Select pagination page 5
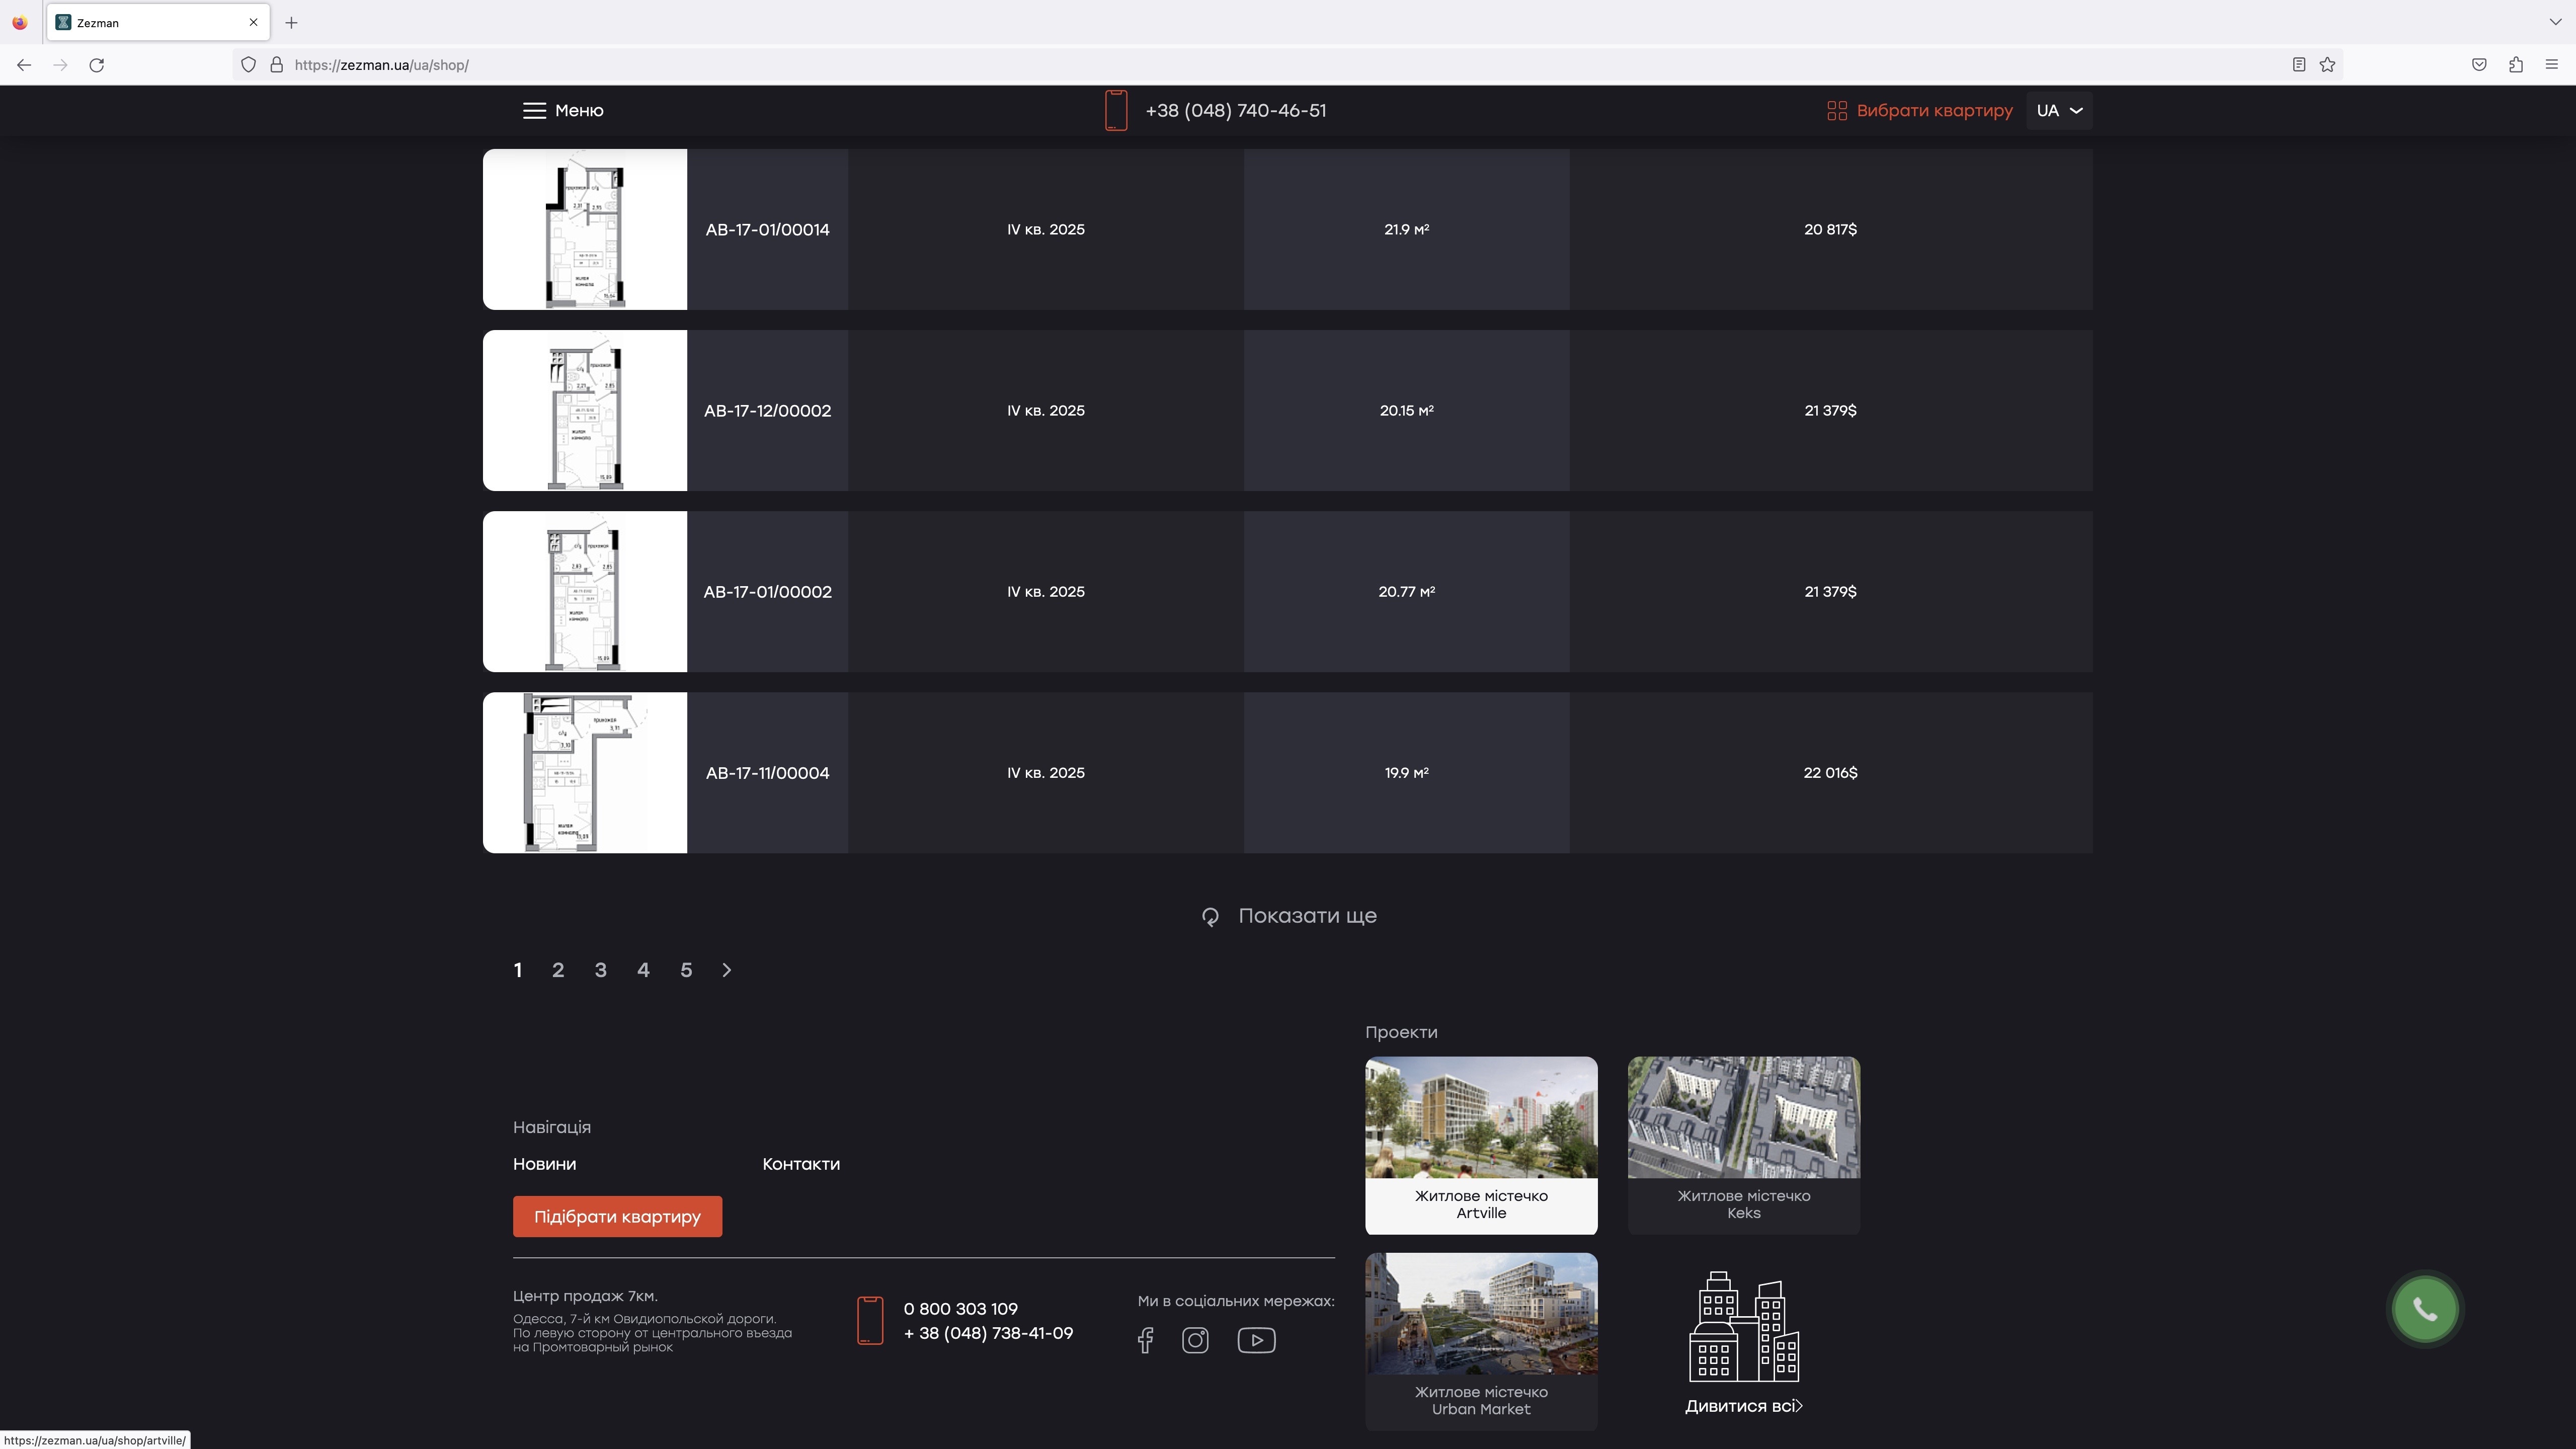 [686, 970]
